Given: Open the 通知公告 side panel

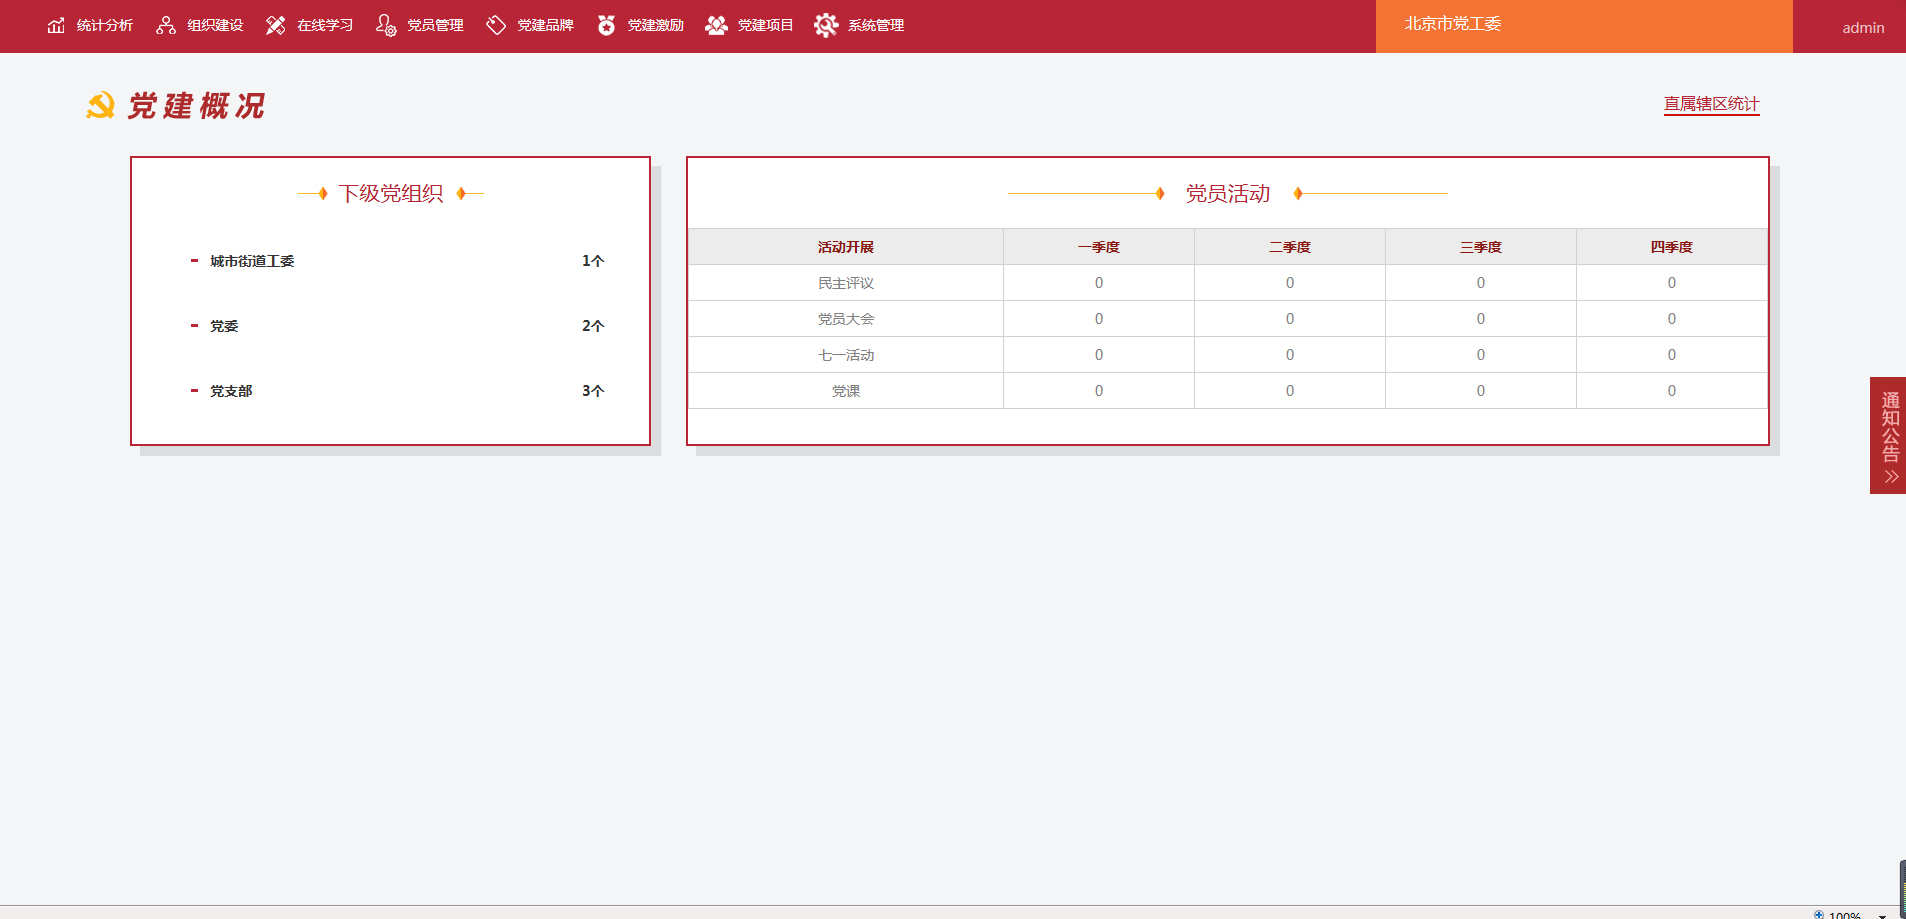Looking at the screenshot, I should (1888, 435).
